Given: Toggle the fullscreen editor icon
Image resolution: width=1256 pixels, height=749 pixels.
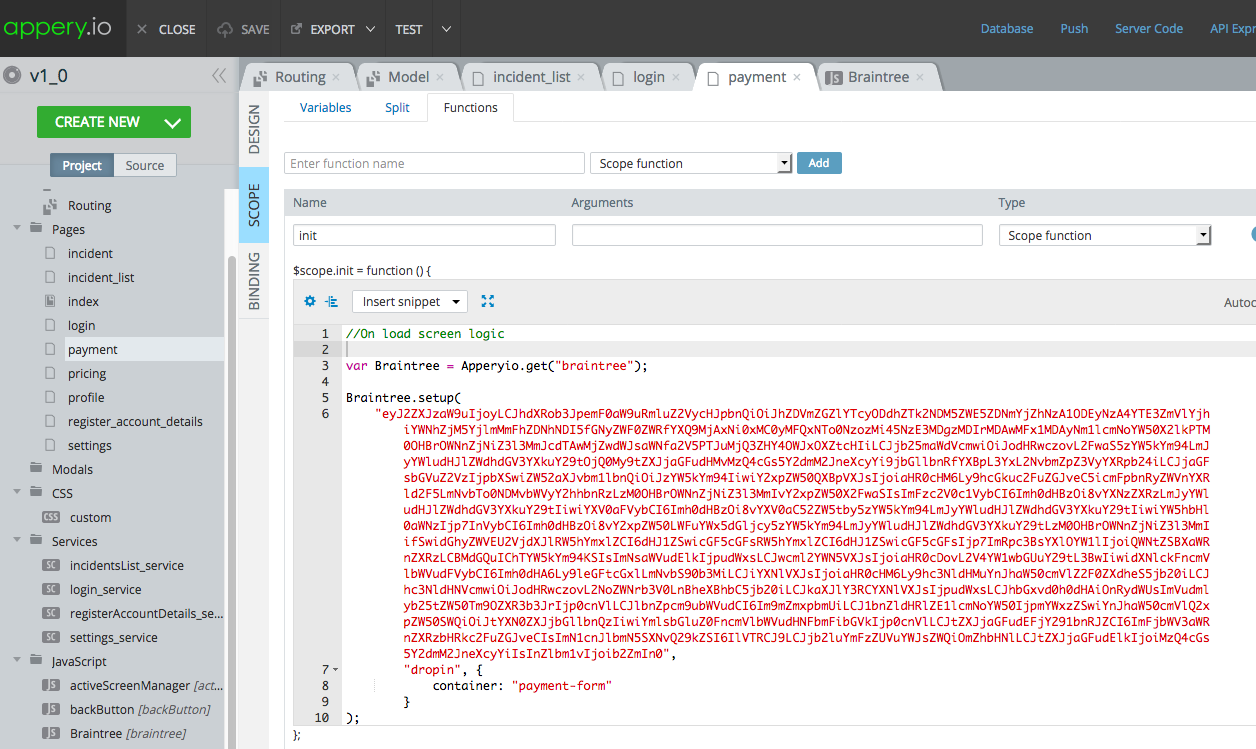Looking at the screenshot, I should [488, 301].
